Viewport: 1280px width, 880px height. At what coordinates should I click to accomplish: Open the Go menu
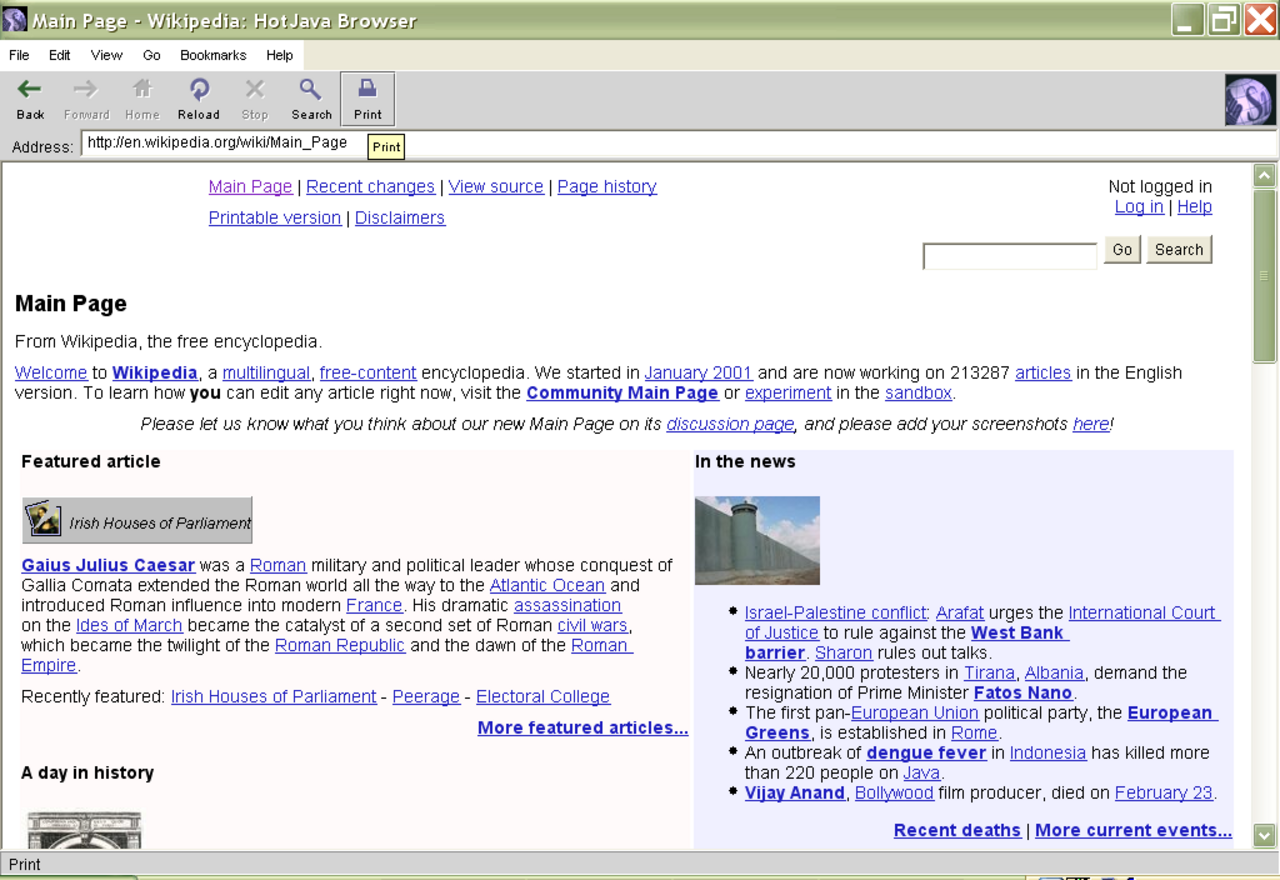(151, 55)
